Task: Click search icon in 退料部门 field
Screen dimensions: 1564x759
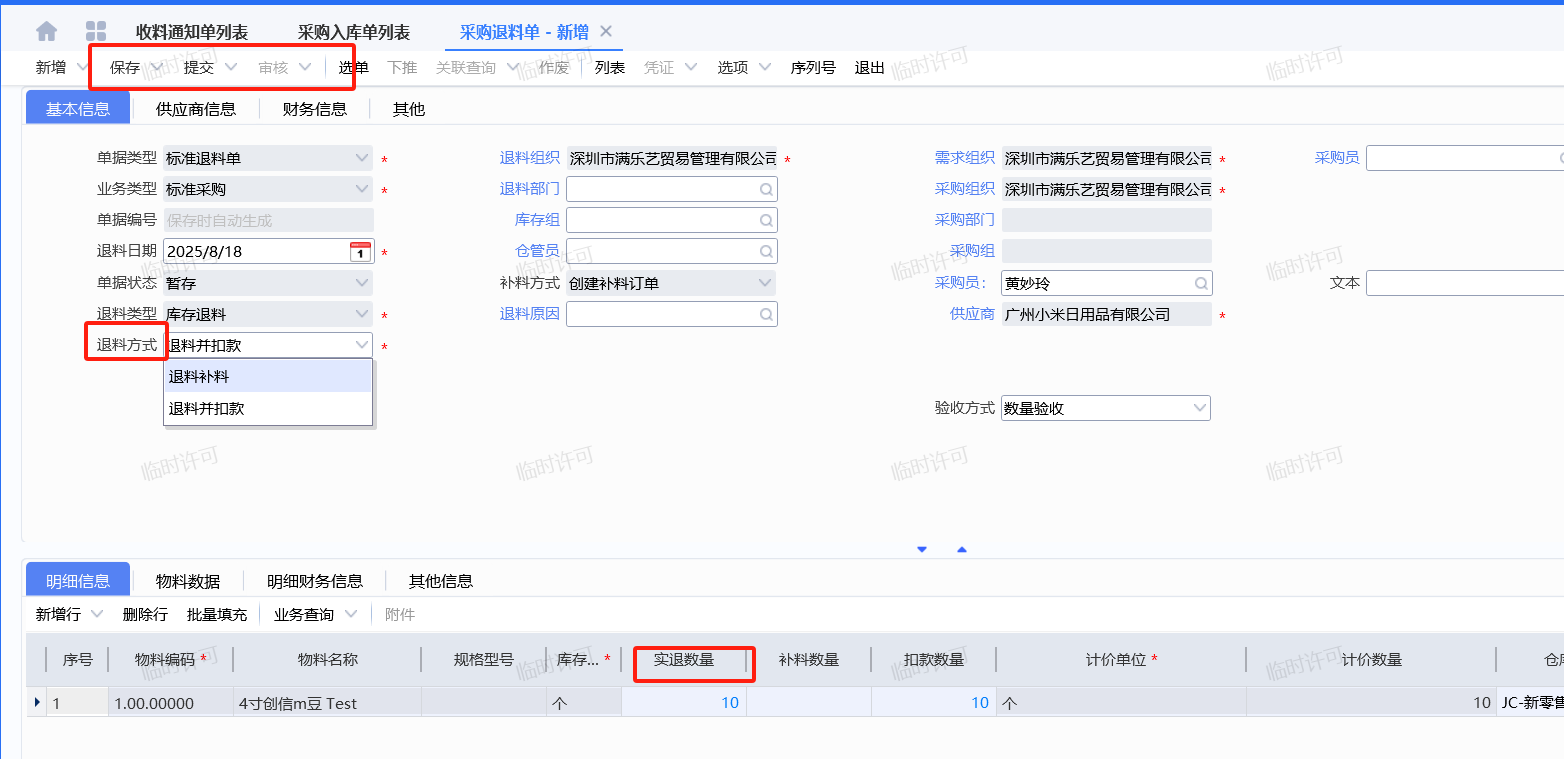Action: coord(765,190)
